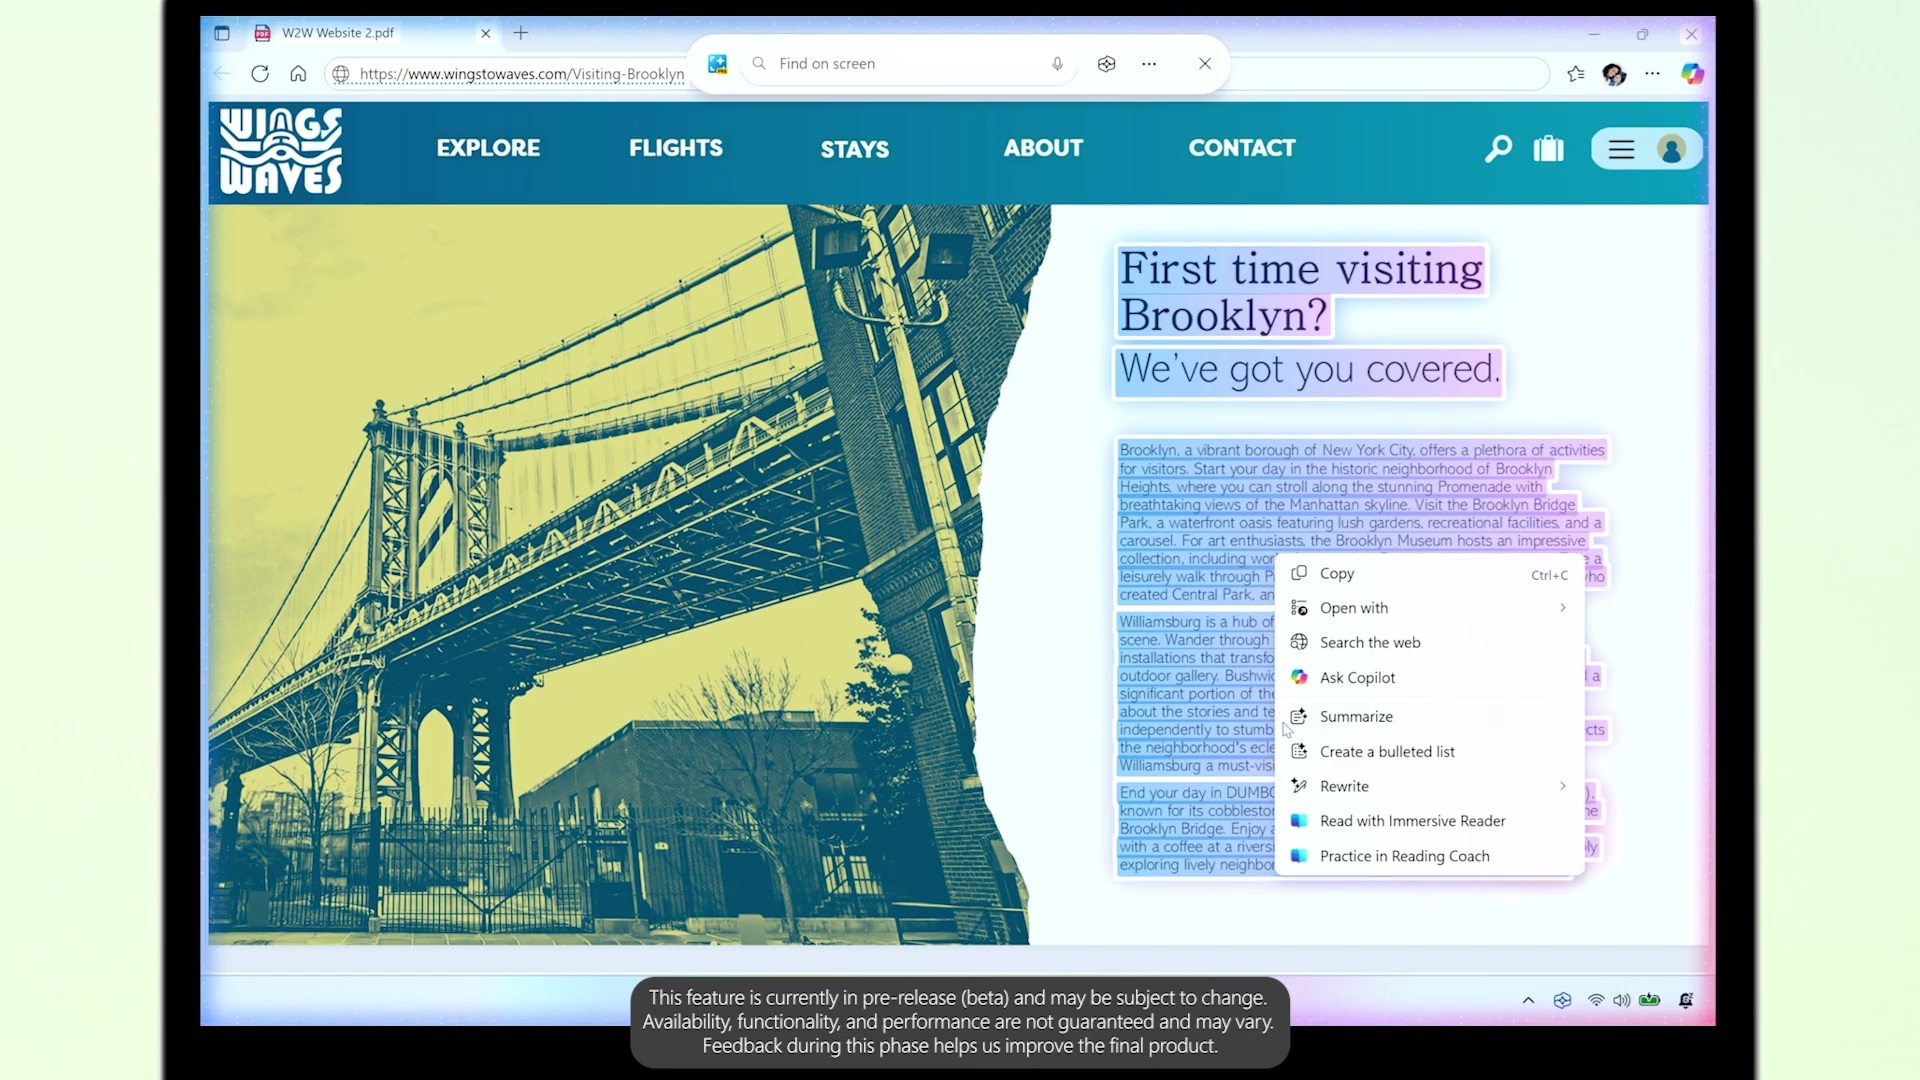The height and width of the screenshot is (1080, 1920).
Task: Click the Wings to Waves logo
Action: [281, 151]
